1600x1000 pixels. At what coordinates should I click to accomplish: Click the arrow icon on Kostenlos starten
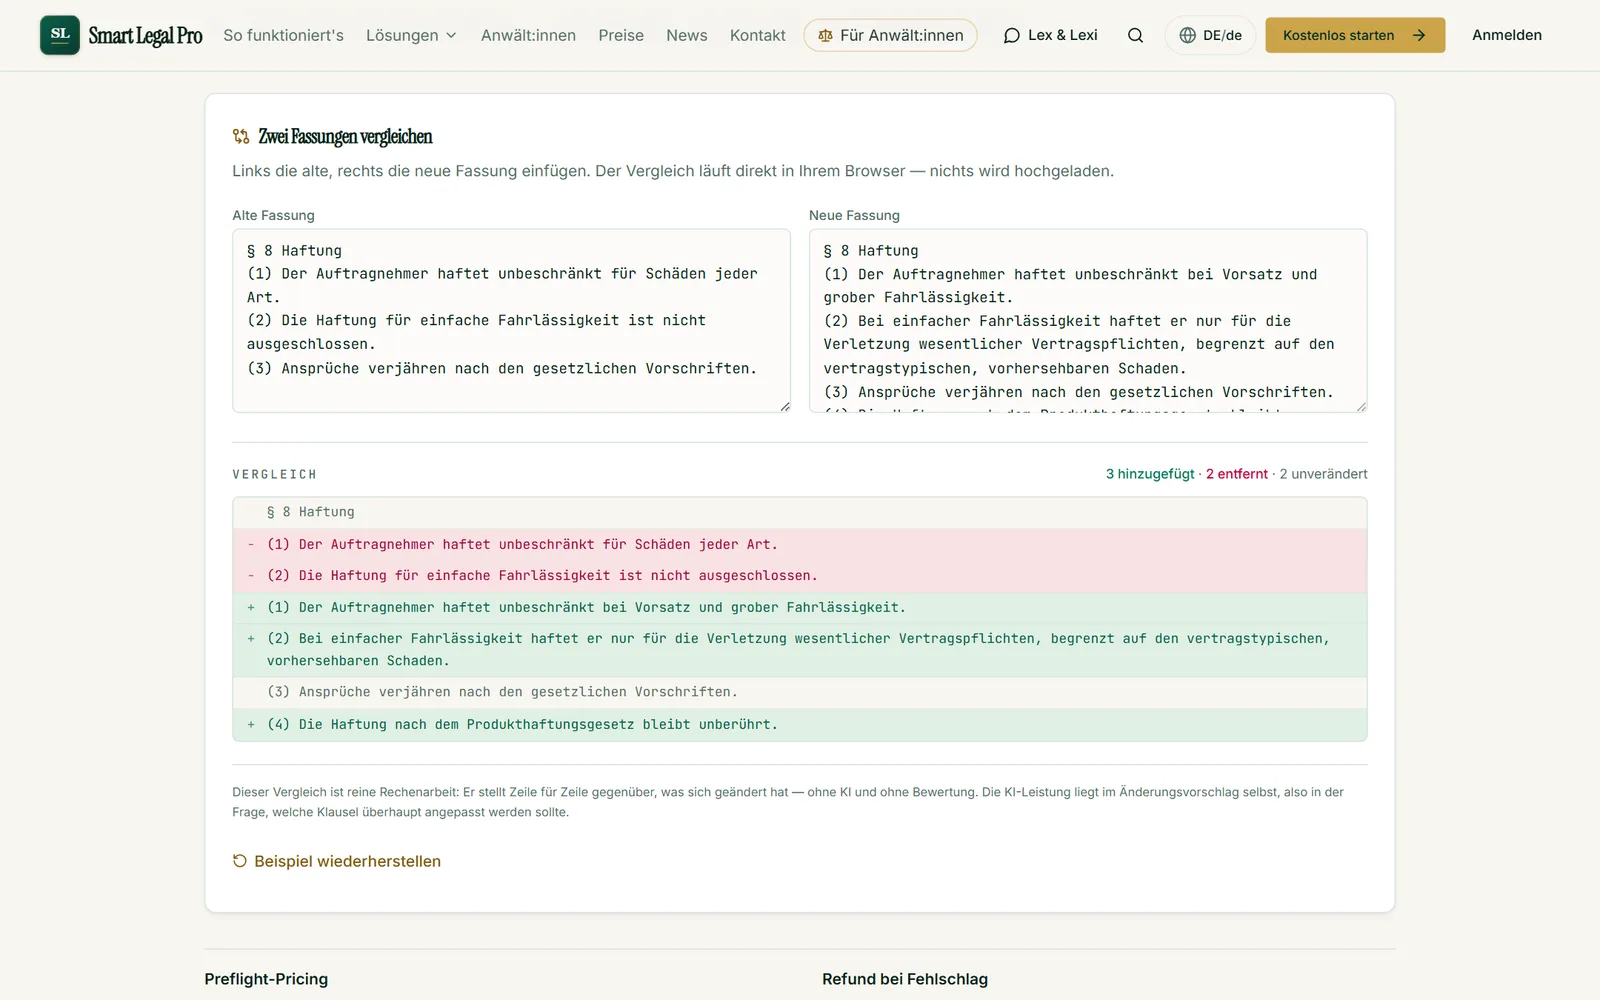click(1418, 35)
